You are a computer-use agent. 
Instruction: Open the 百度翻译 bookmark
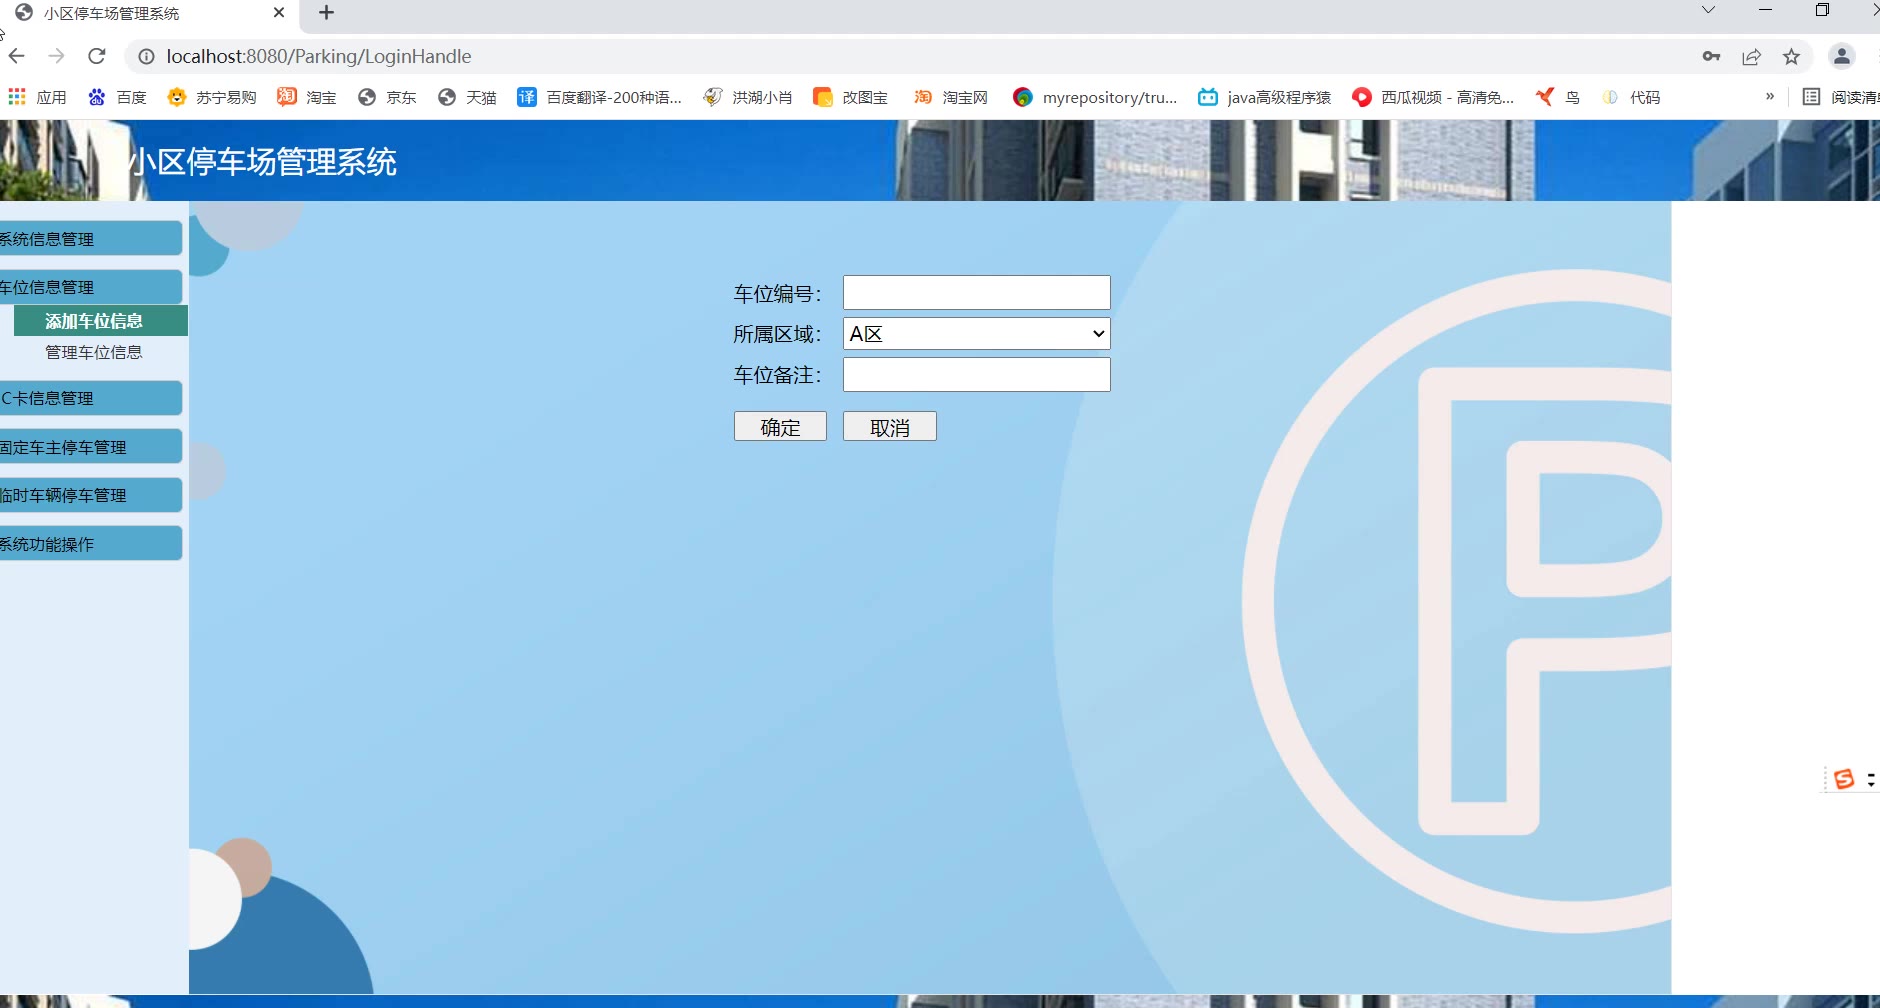click(x=599, y=97)
